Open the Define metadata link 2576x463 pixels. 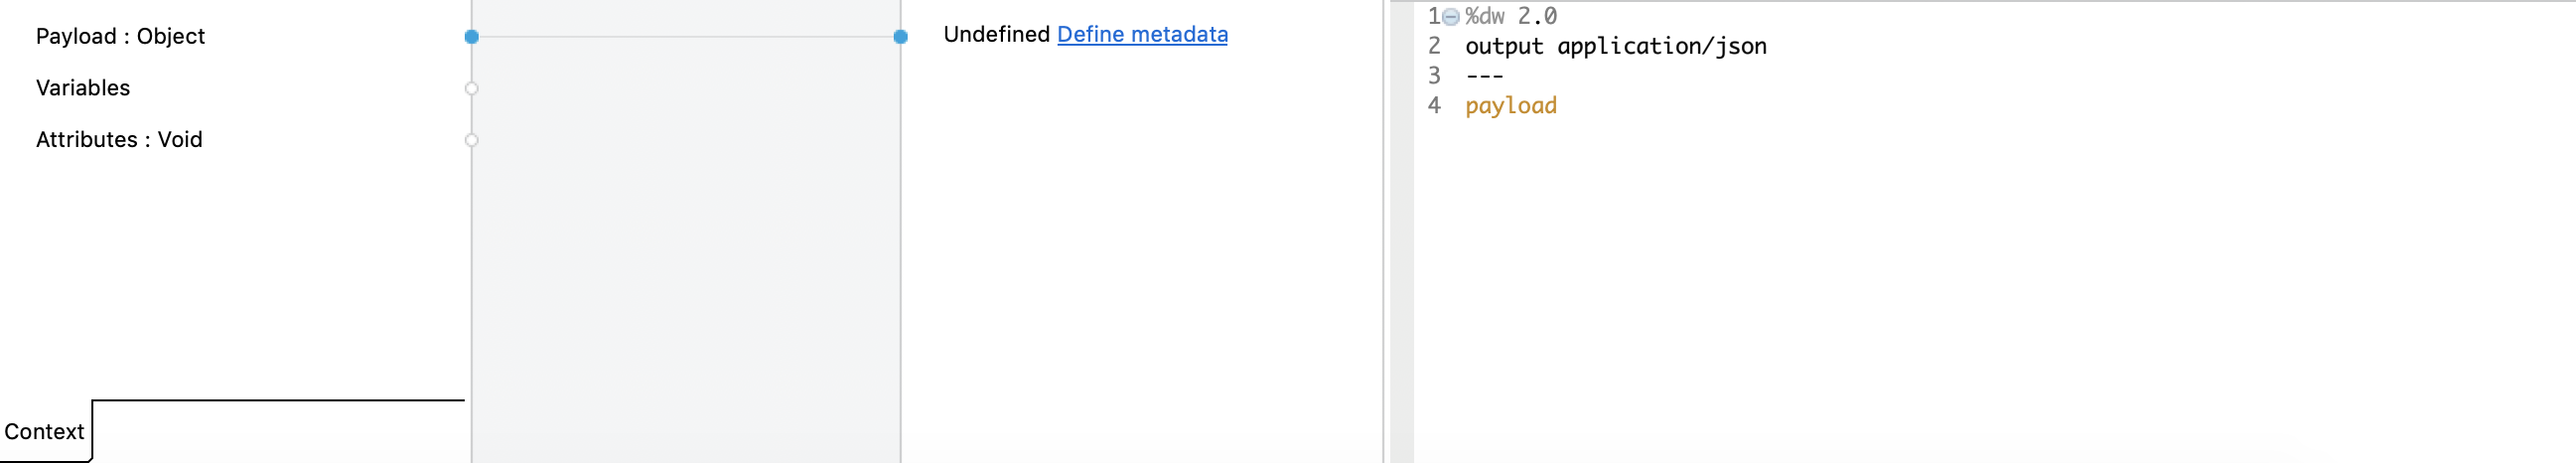point(1142,35)
